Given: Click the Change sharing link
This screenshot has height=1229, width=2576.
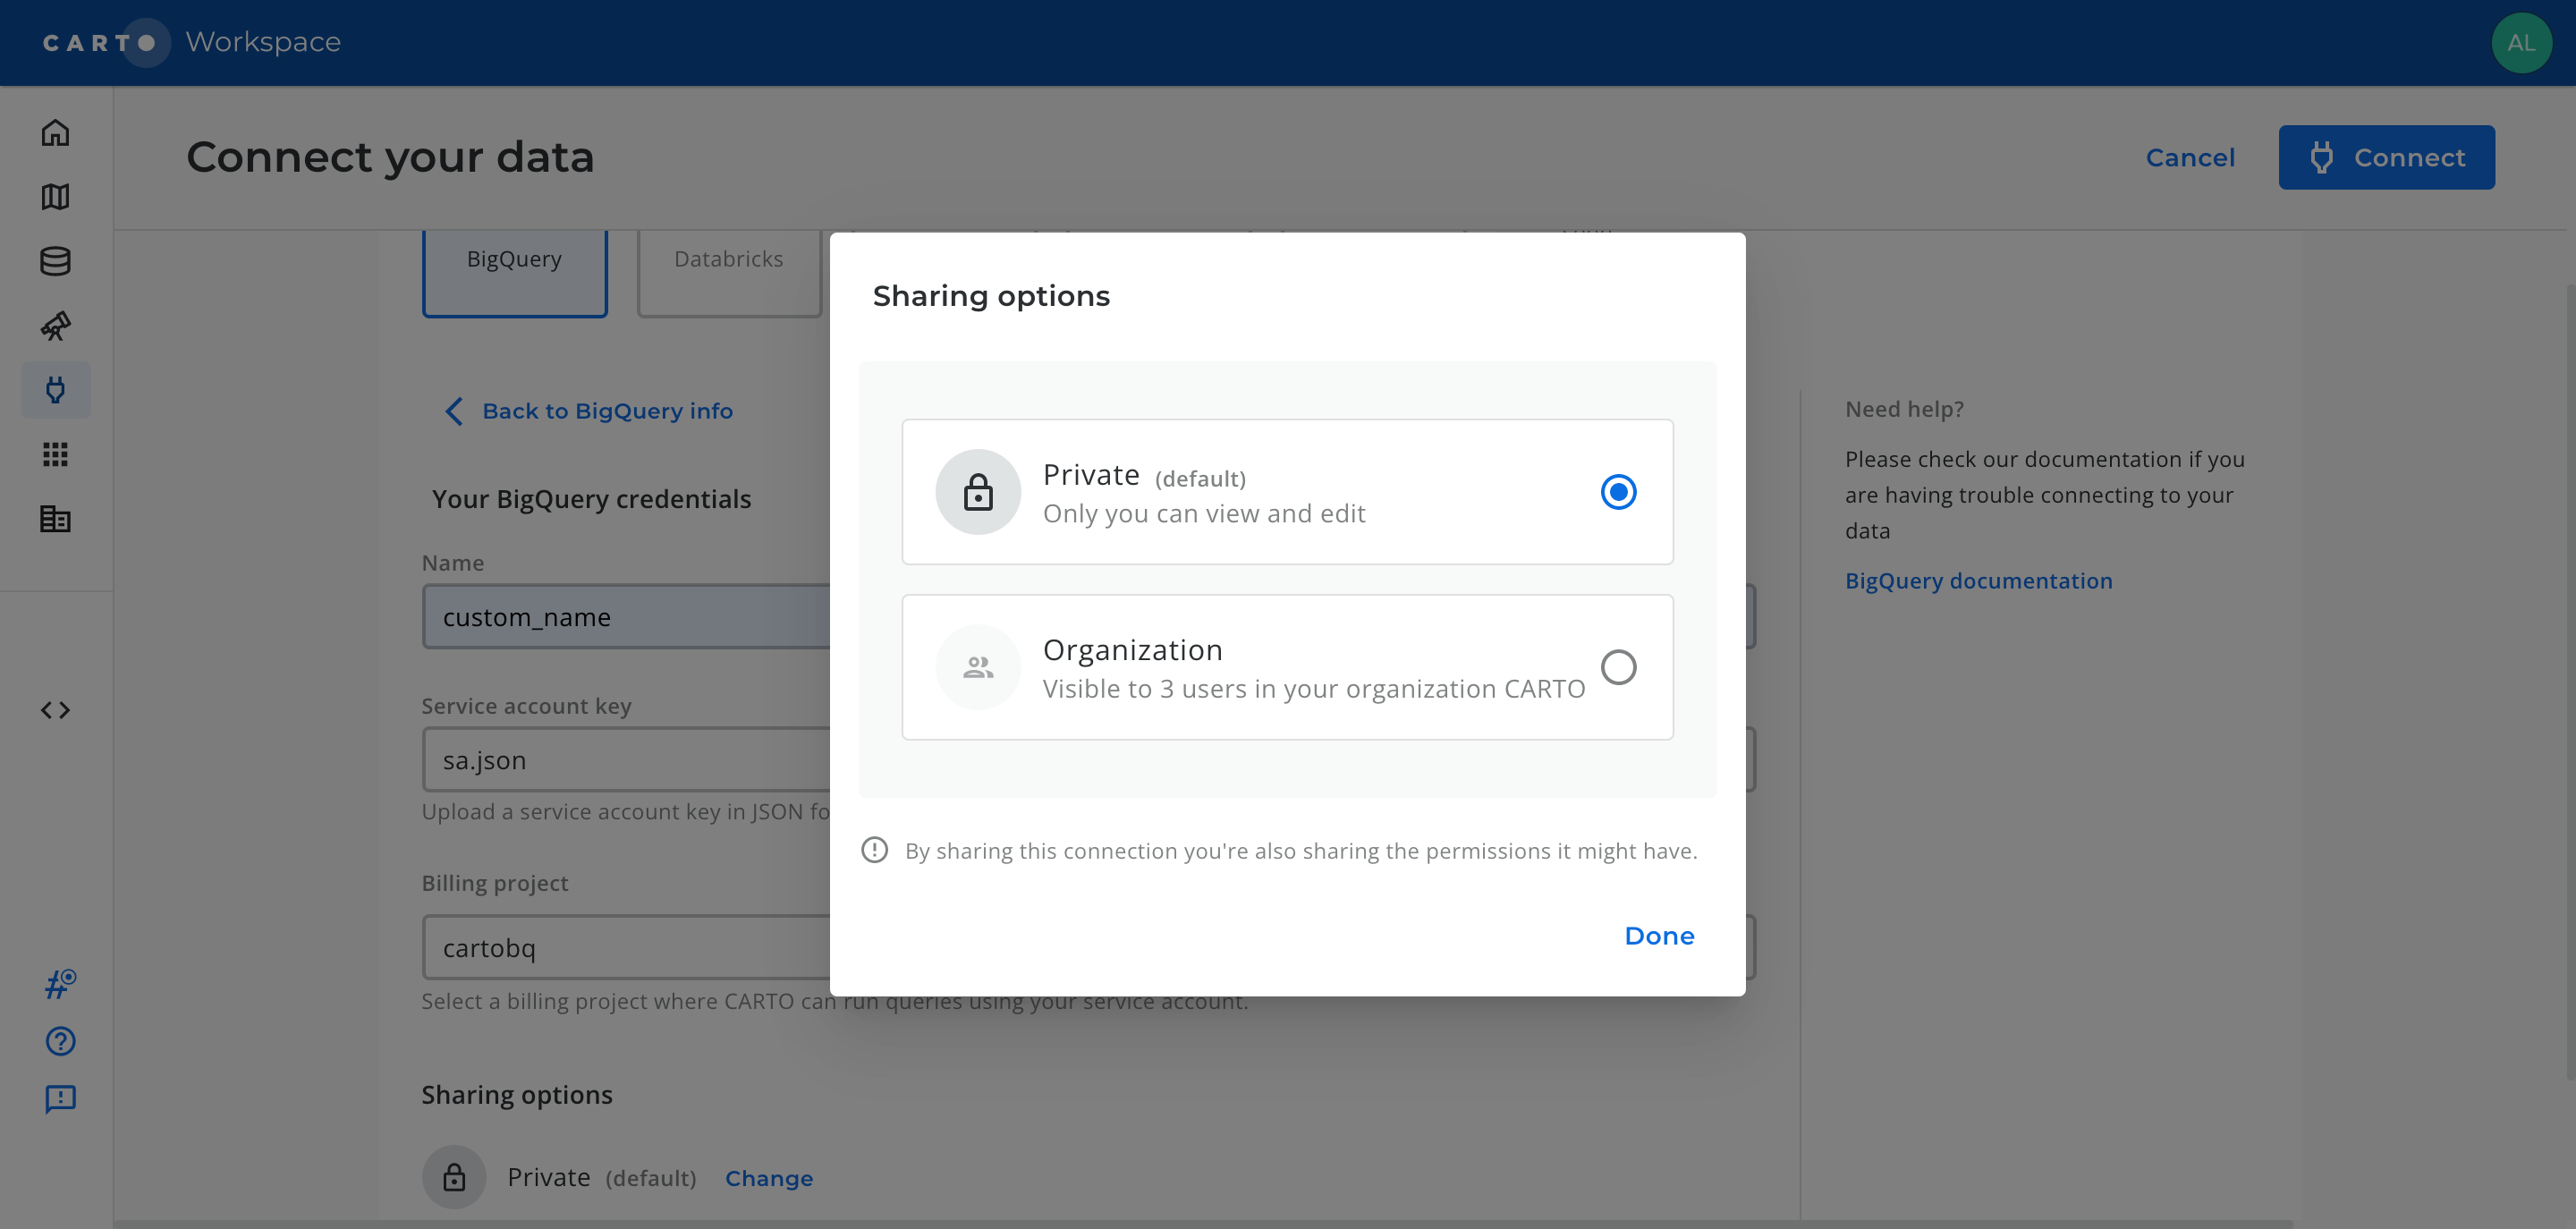Looking at the screenshot, I should (x=769, y=1178).
